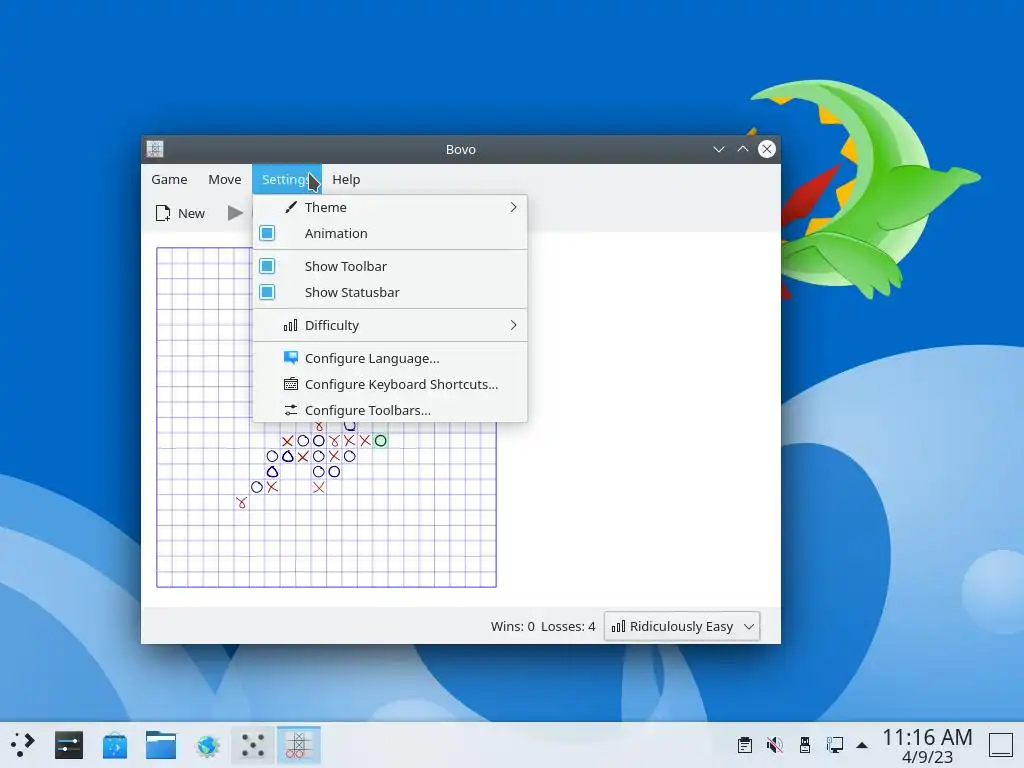Minimize the Bovo window
The width and height of the screenshot is (1024, 768).
[718, 149]
